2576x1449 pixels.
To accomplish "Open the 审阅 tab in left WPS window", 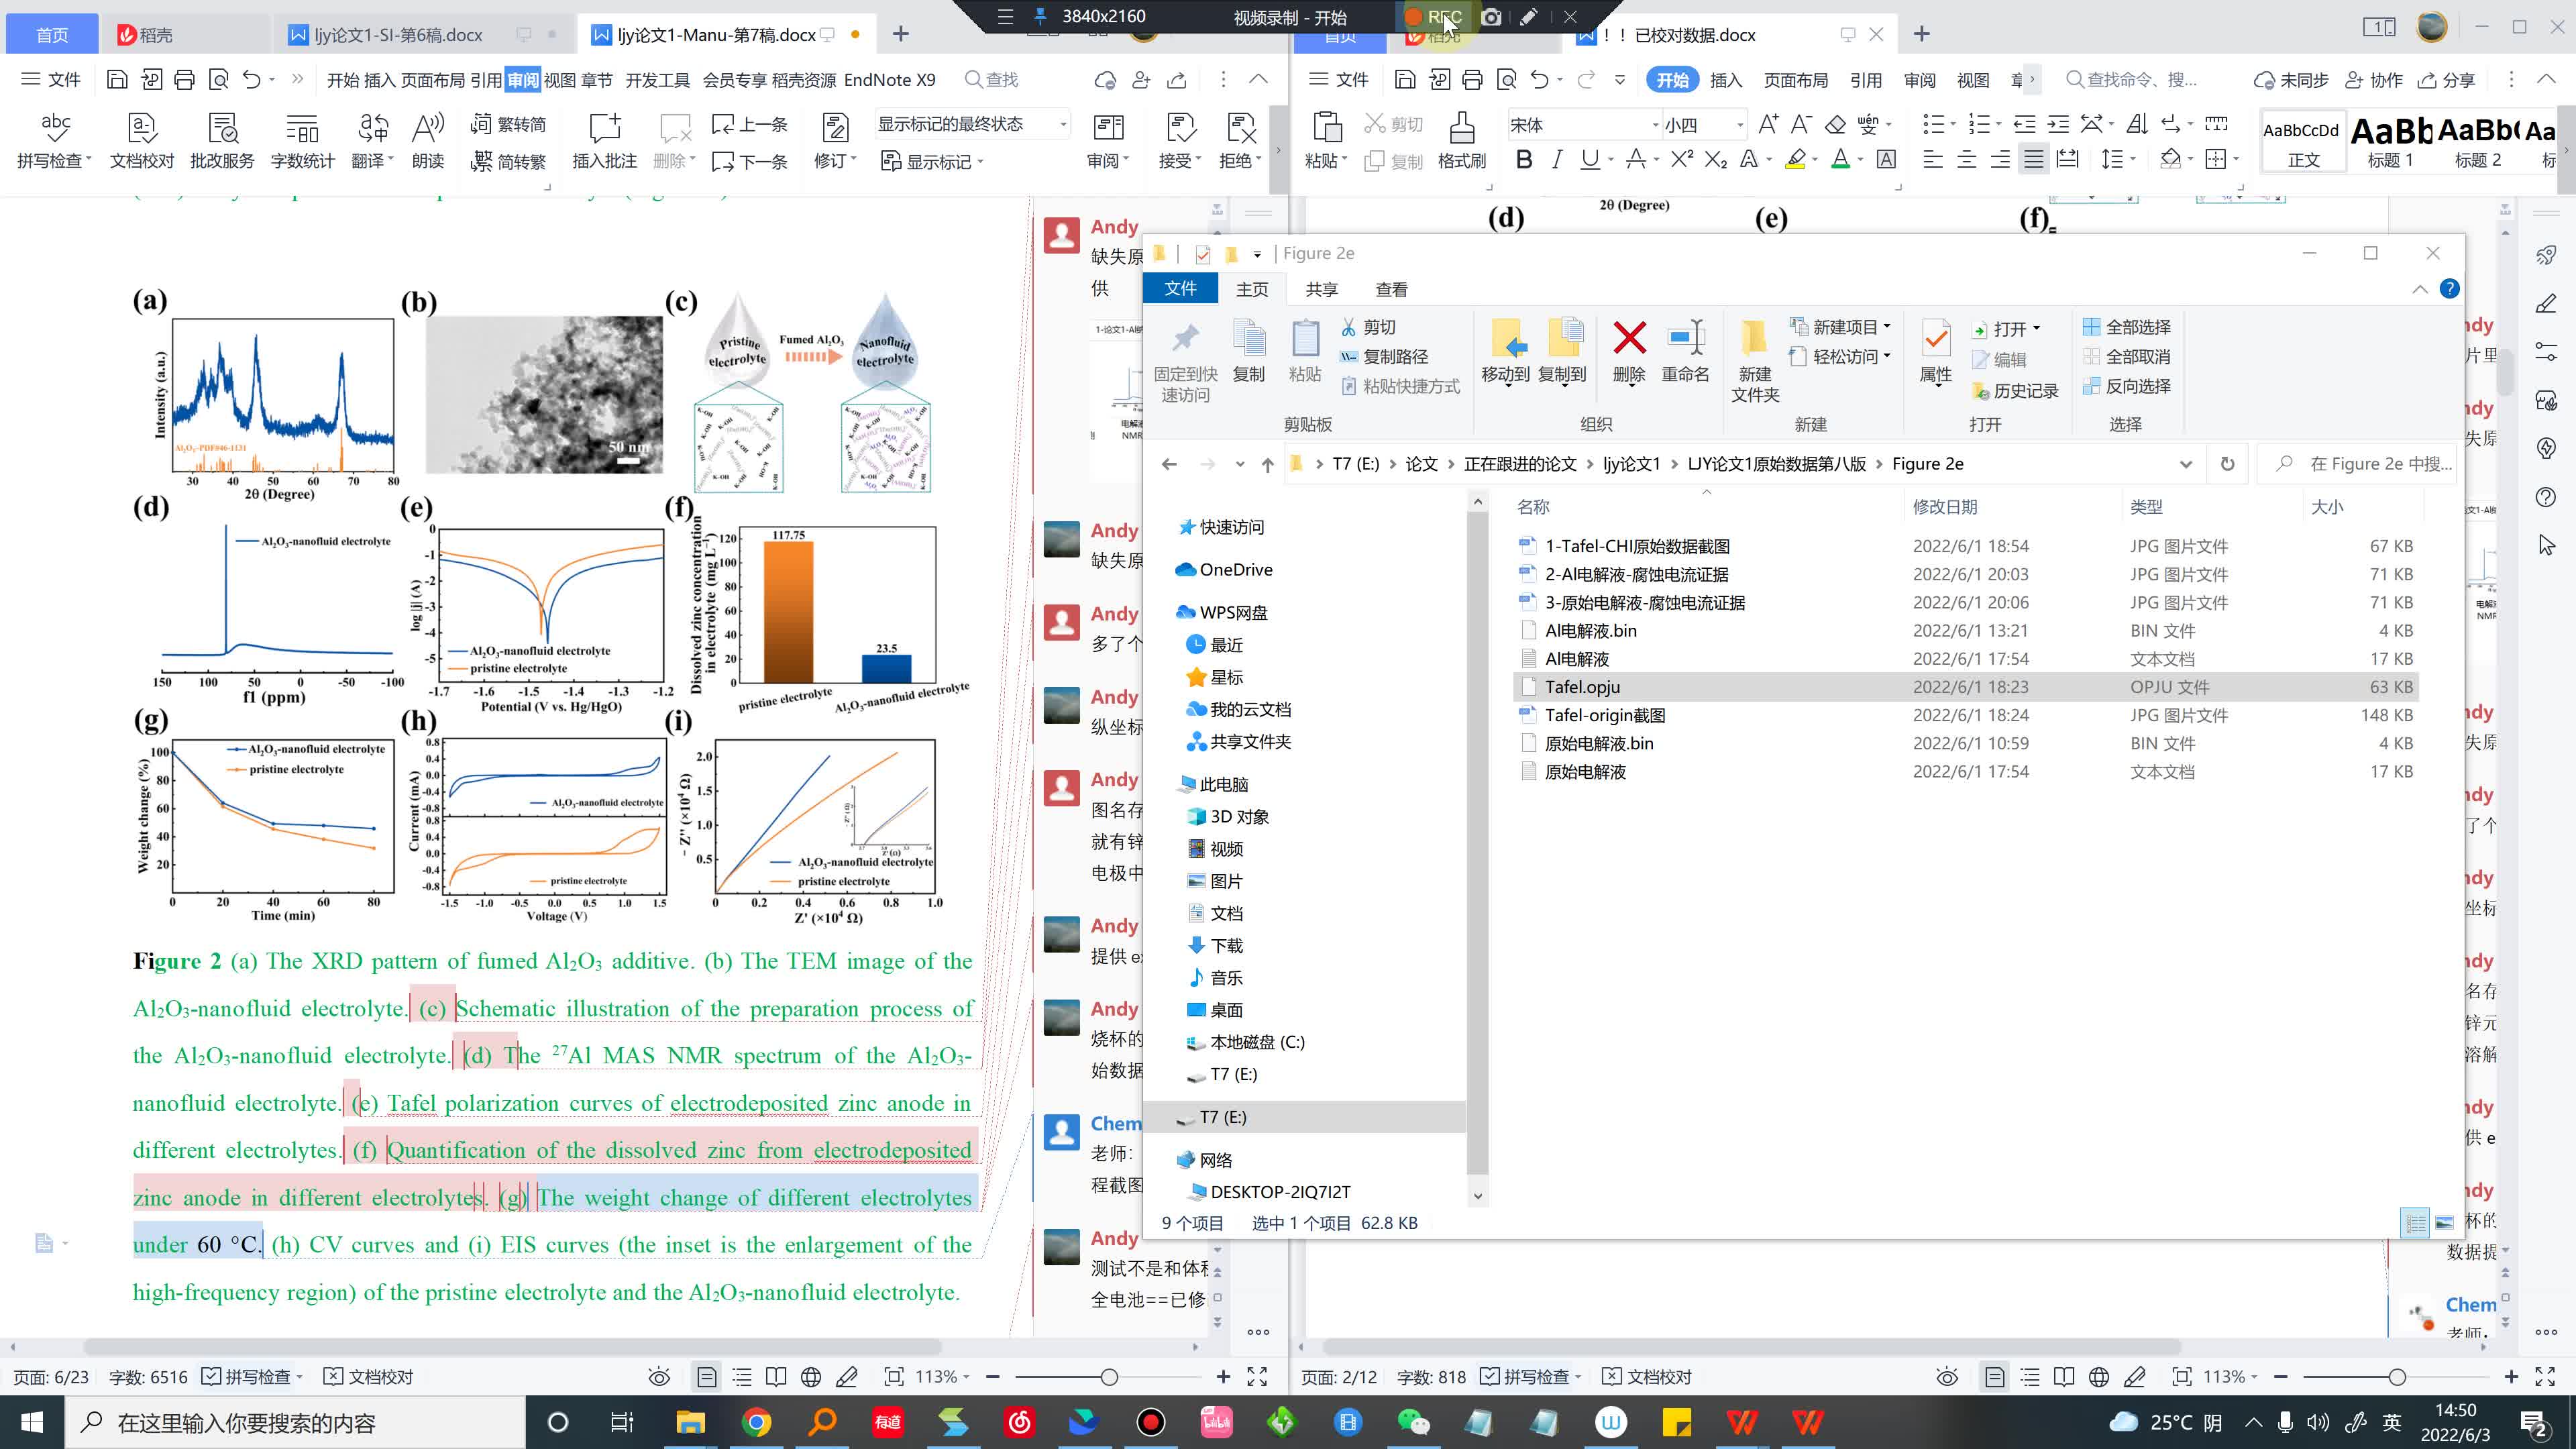I will click(522, 80).
